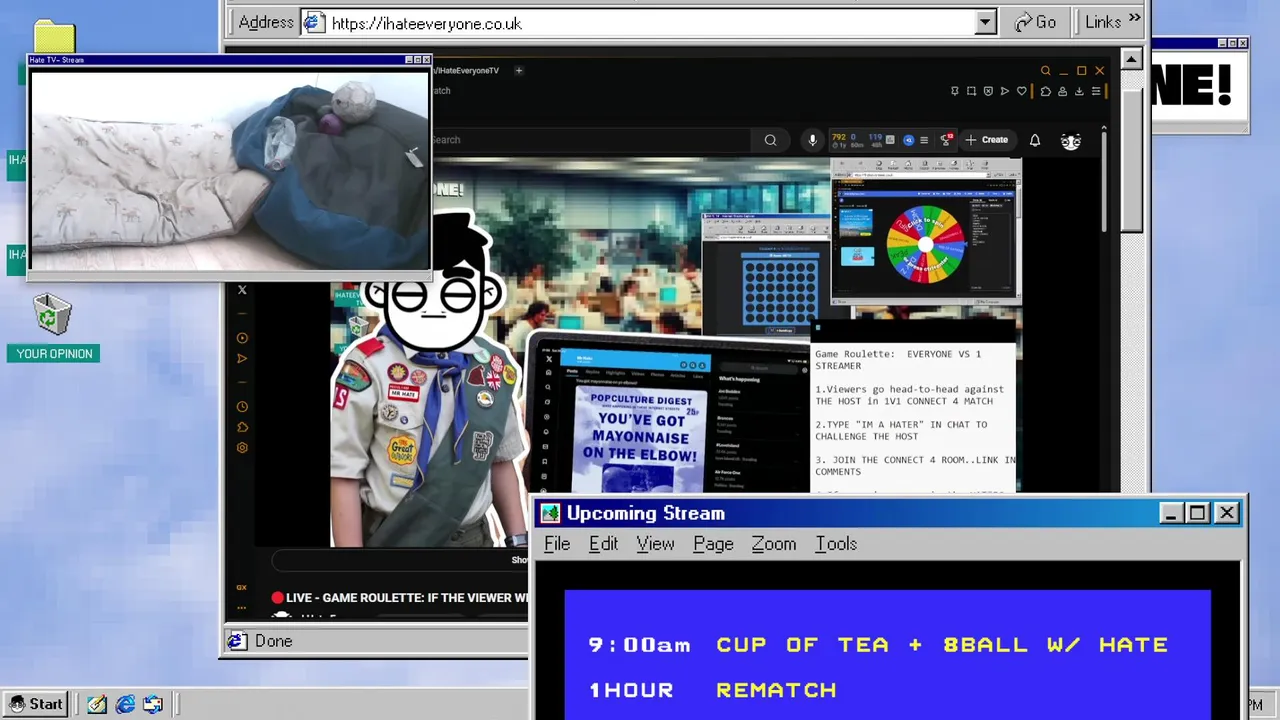Viewport: 1280px width, 720px height.
Task: Click the YouTube search input field
Action: tap(590, 140)
